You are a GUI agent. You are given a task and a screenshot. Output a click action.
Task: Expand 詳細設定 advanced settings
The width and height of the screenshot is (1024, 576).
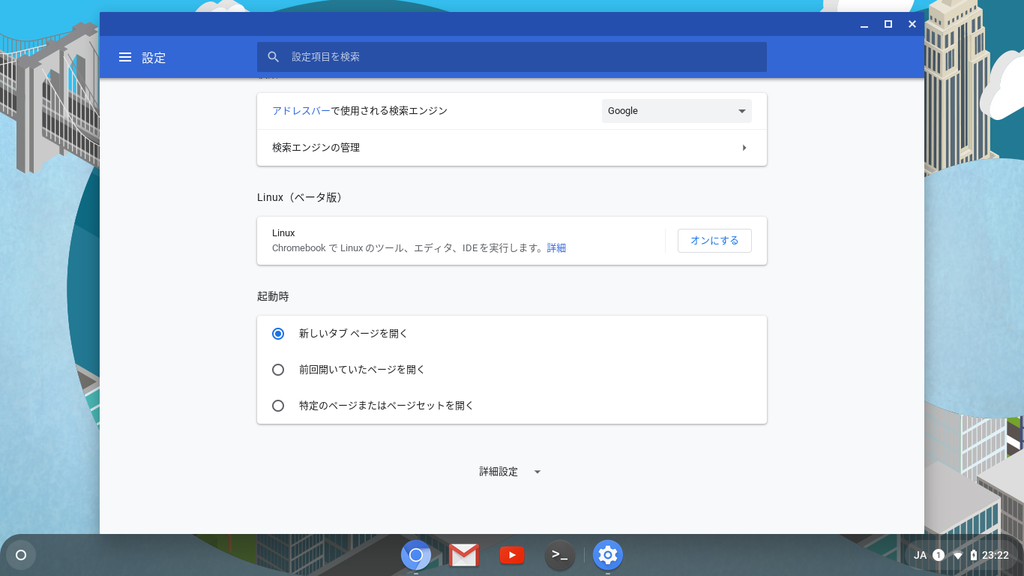tap(510, 472)
